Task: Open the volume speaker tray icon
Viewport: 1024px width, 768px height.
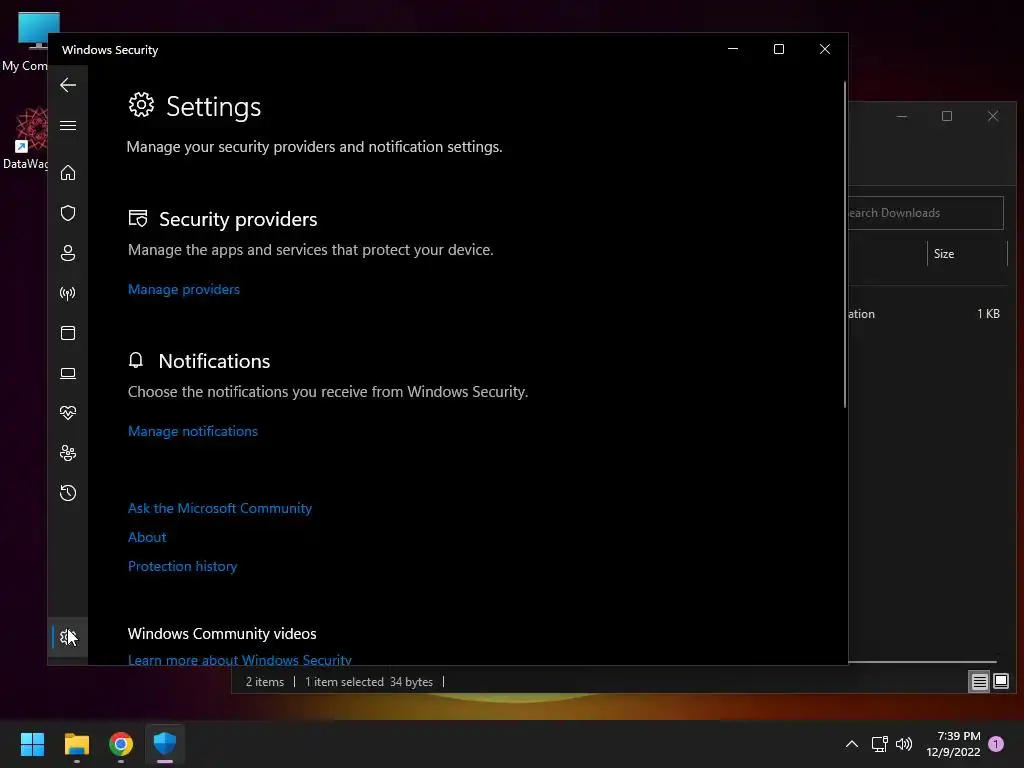Action: pyautogui.click(x=904, y=744)
